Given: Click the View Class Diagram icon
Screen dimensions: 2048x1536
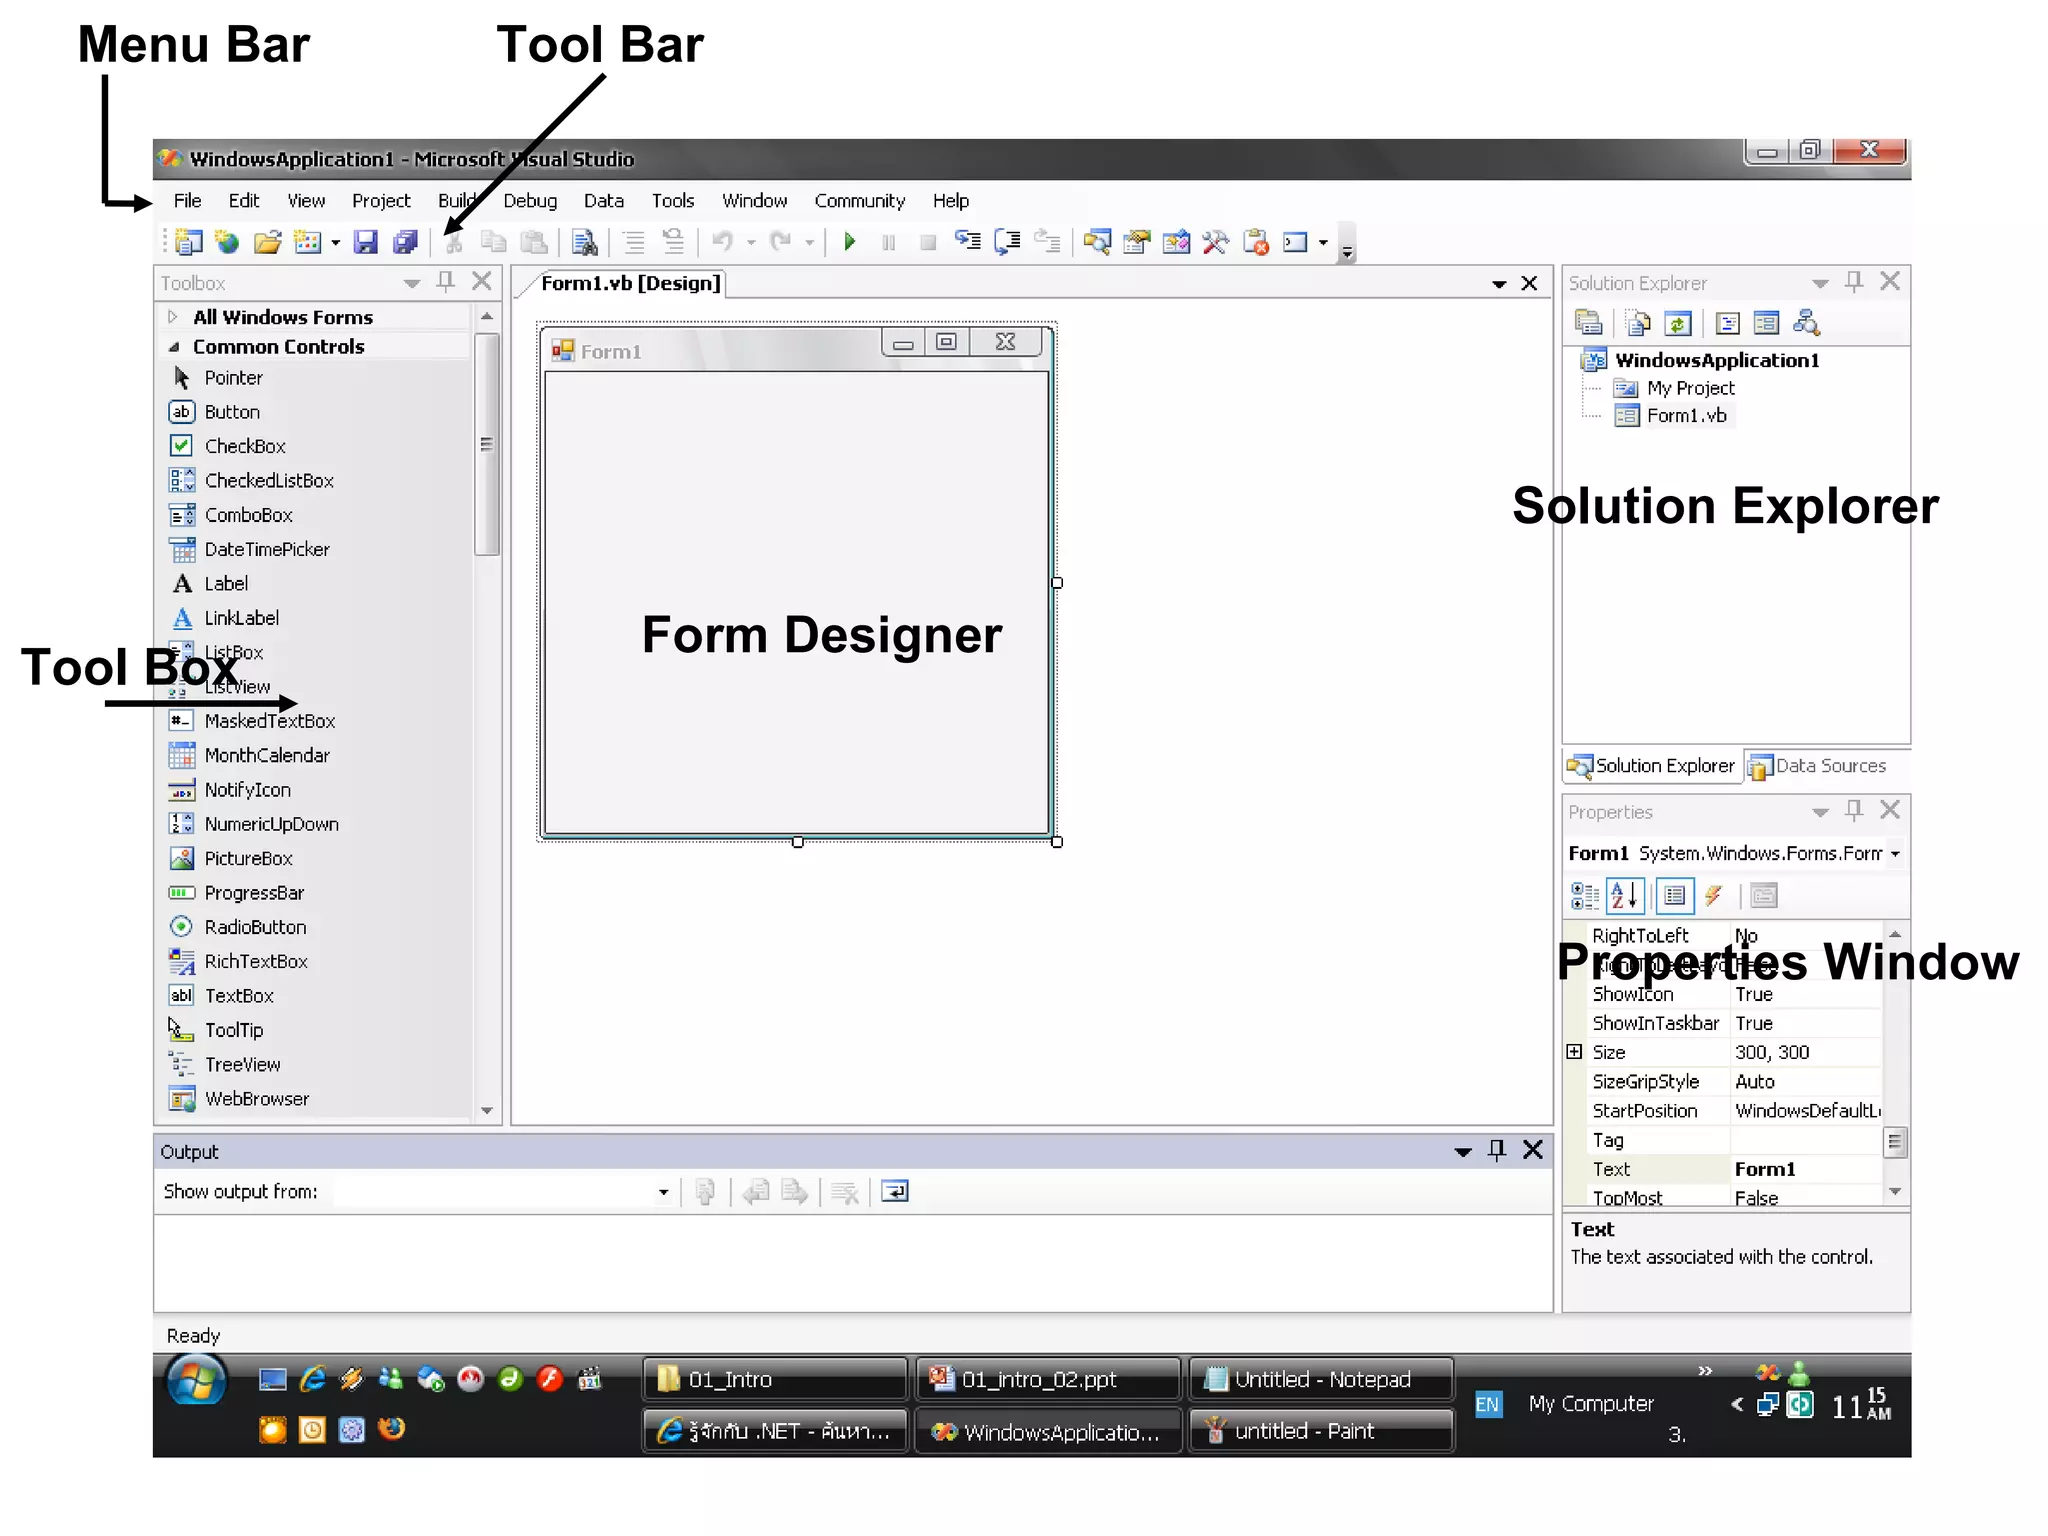Looking at the screenshot, I should 1806,323.
